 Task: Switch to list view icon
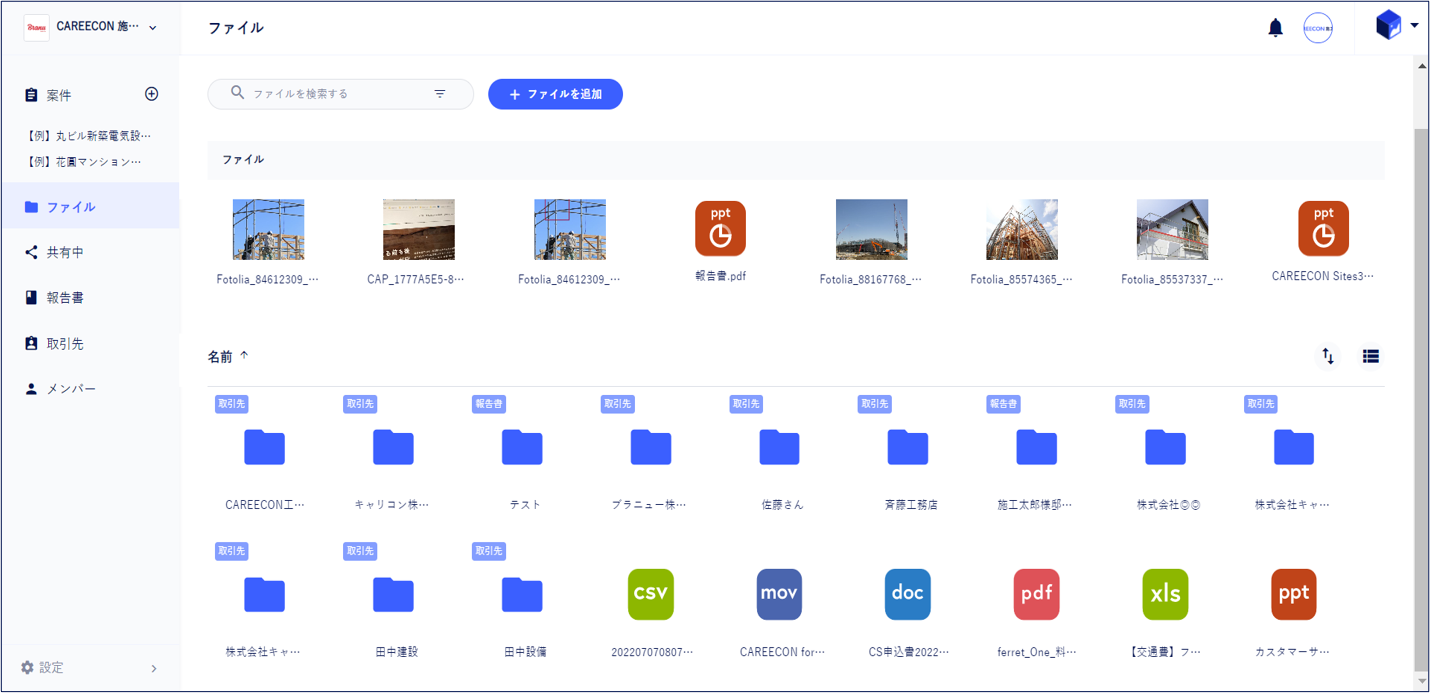[1371, 356]
